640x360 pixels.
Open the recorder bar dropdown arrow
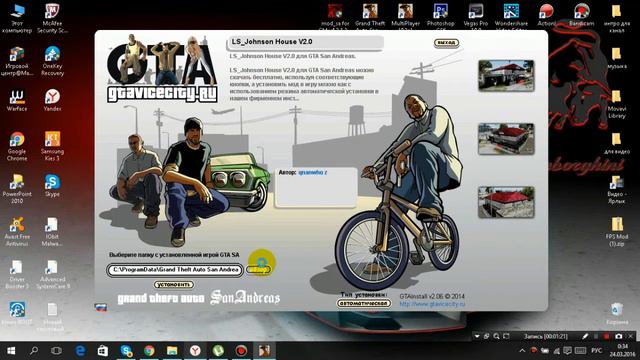476,336
